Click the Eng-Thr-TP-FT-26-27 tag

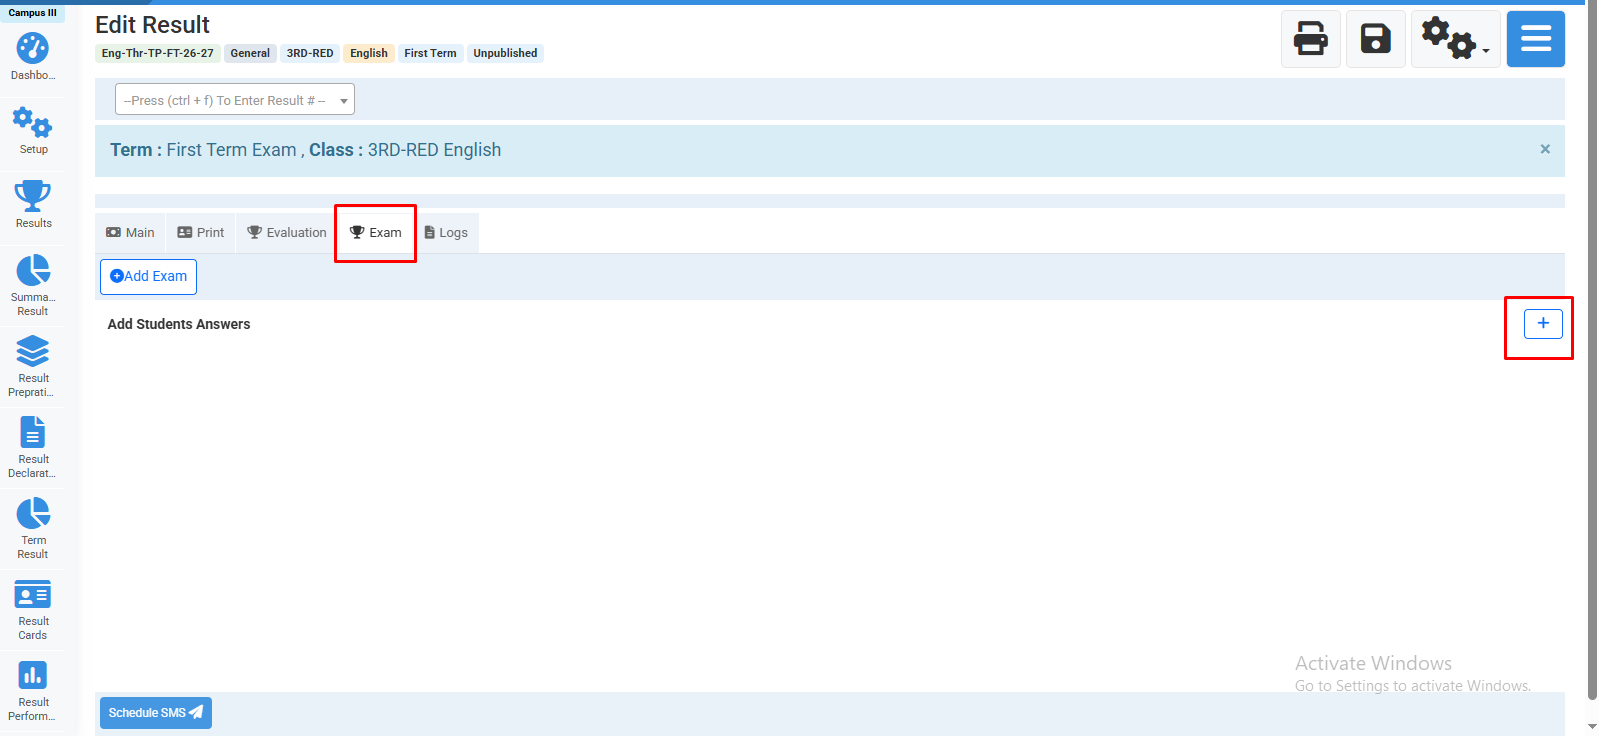pyautogui.click(x=158, y=53)
